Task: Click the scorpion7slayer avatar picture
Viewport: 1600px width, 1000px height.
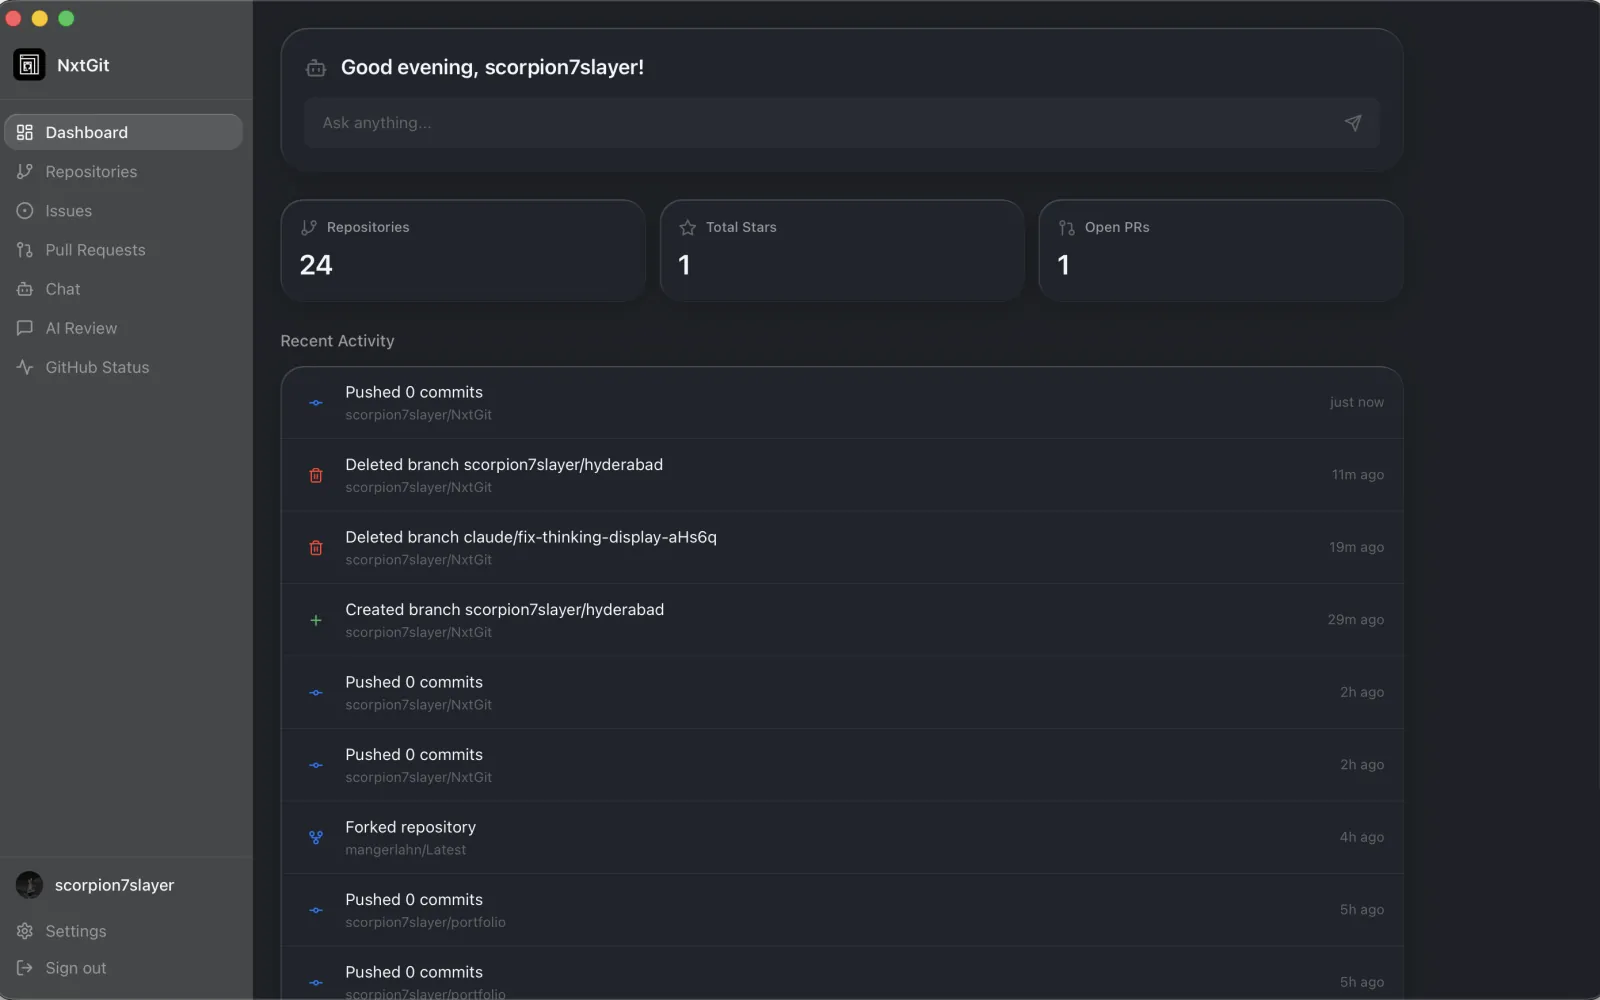Action: 29,885
